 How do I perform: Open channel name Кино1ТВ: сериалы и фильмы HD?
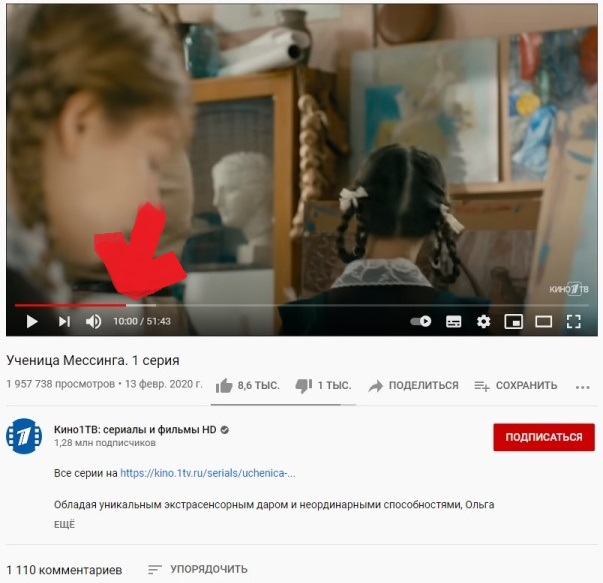(135, 430)
